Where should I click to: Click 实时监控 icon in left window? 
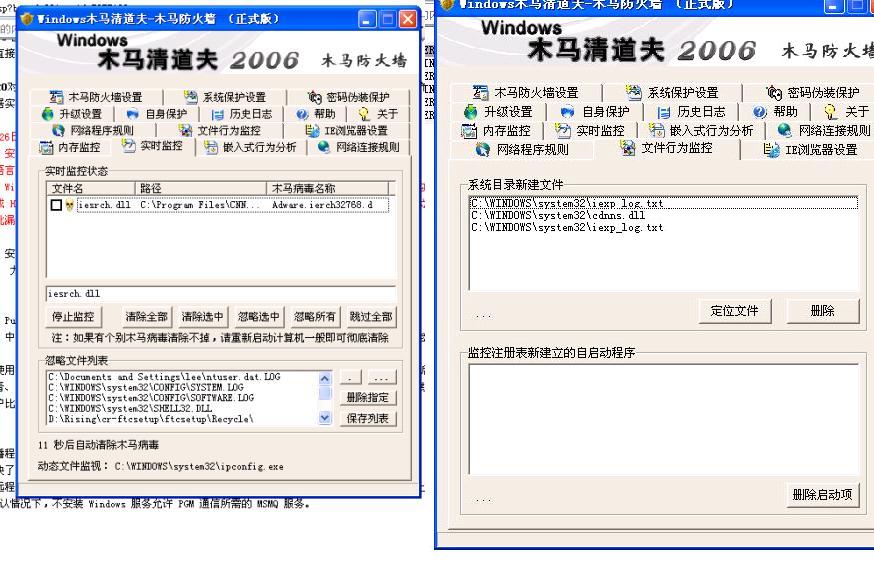click(129, 146)
